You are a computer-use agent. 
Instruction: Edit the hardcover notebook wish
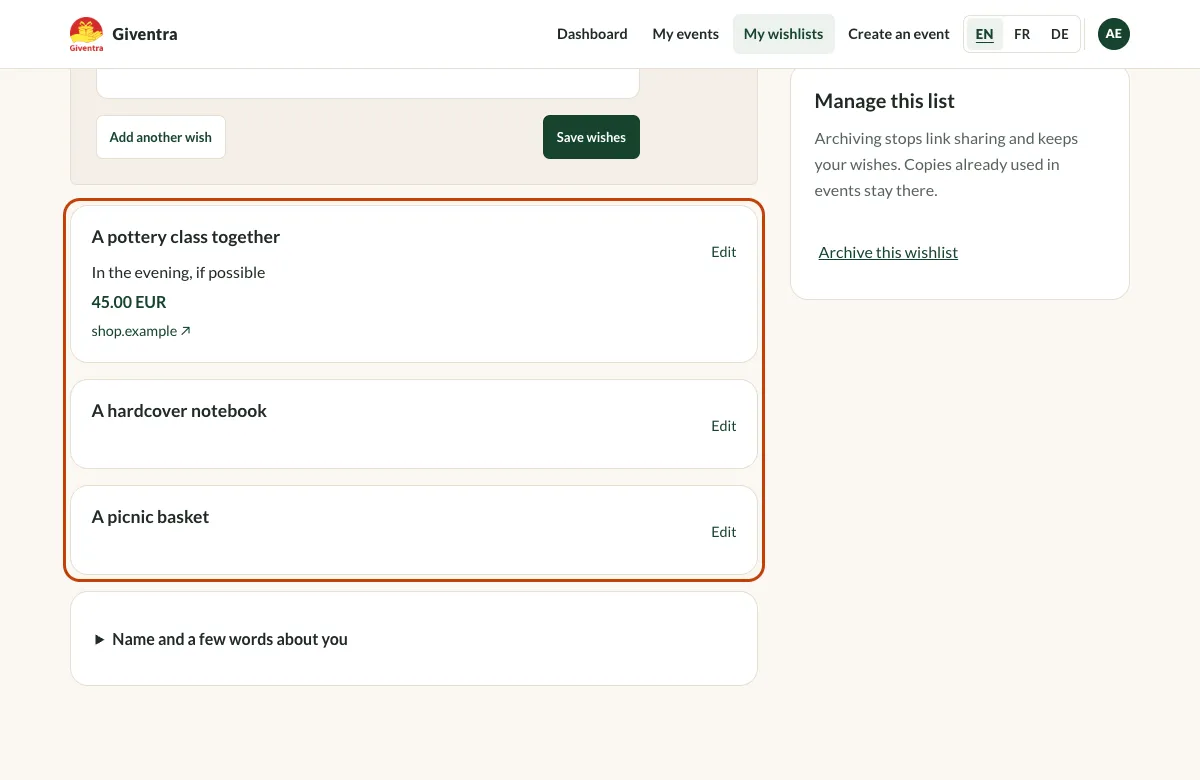pos(724,426)
